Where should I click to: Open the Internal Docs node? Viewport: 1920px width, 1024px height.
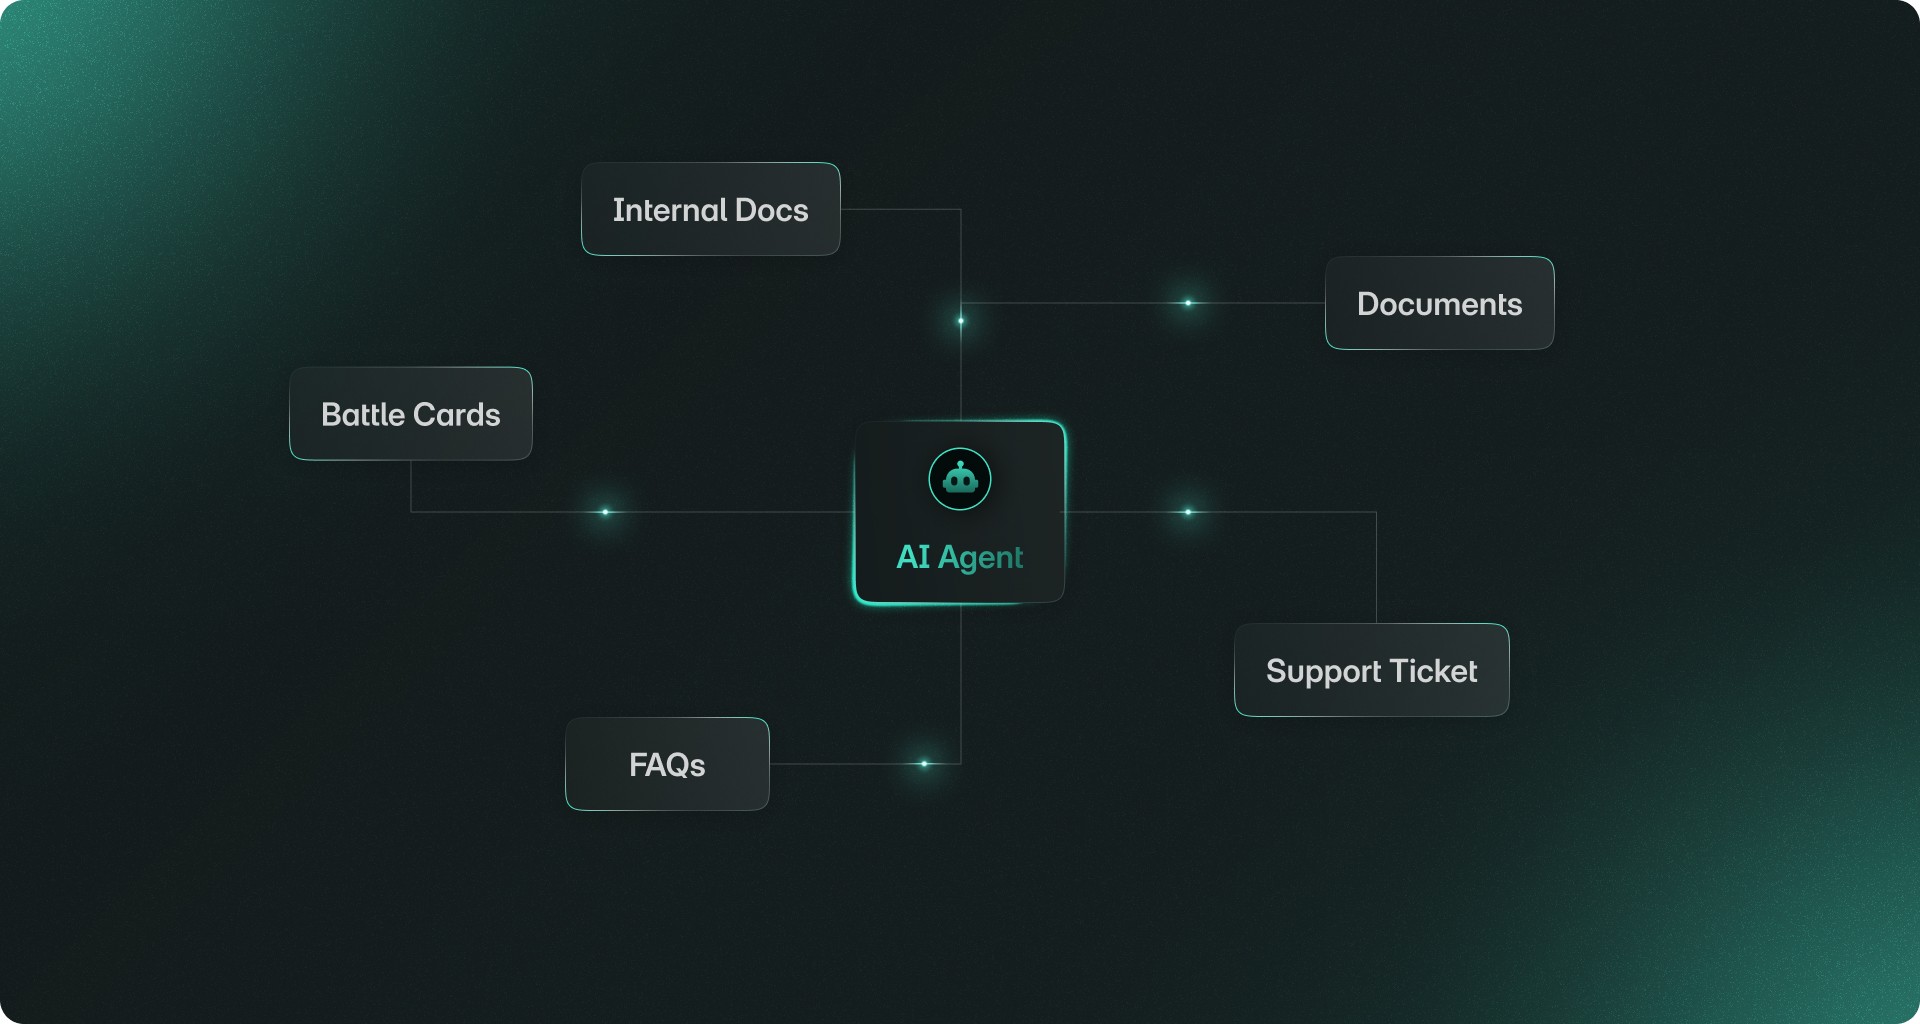pos(711,209)
